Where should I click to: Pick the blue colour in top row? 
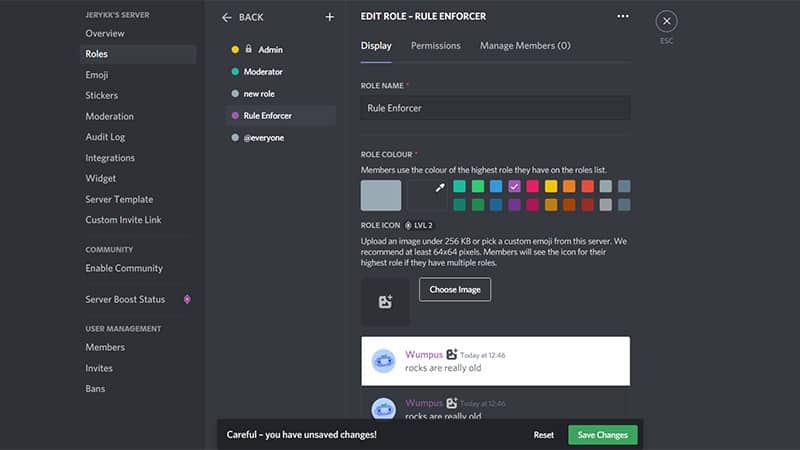click(x=496, y=186)
